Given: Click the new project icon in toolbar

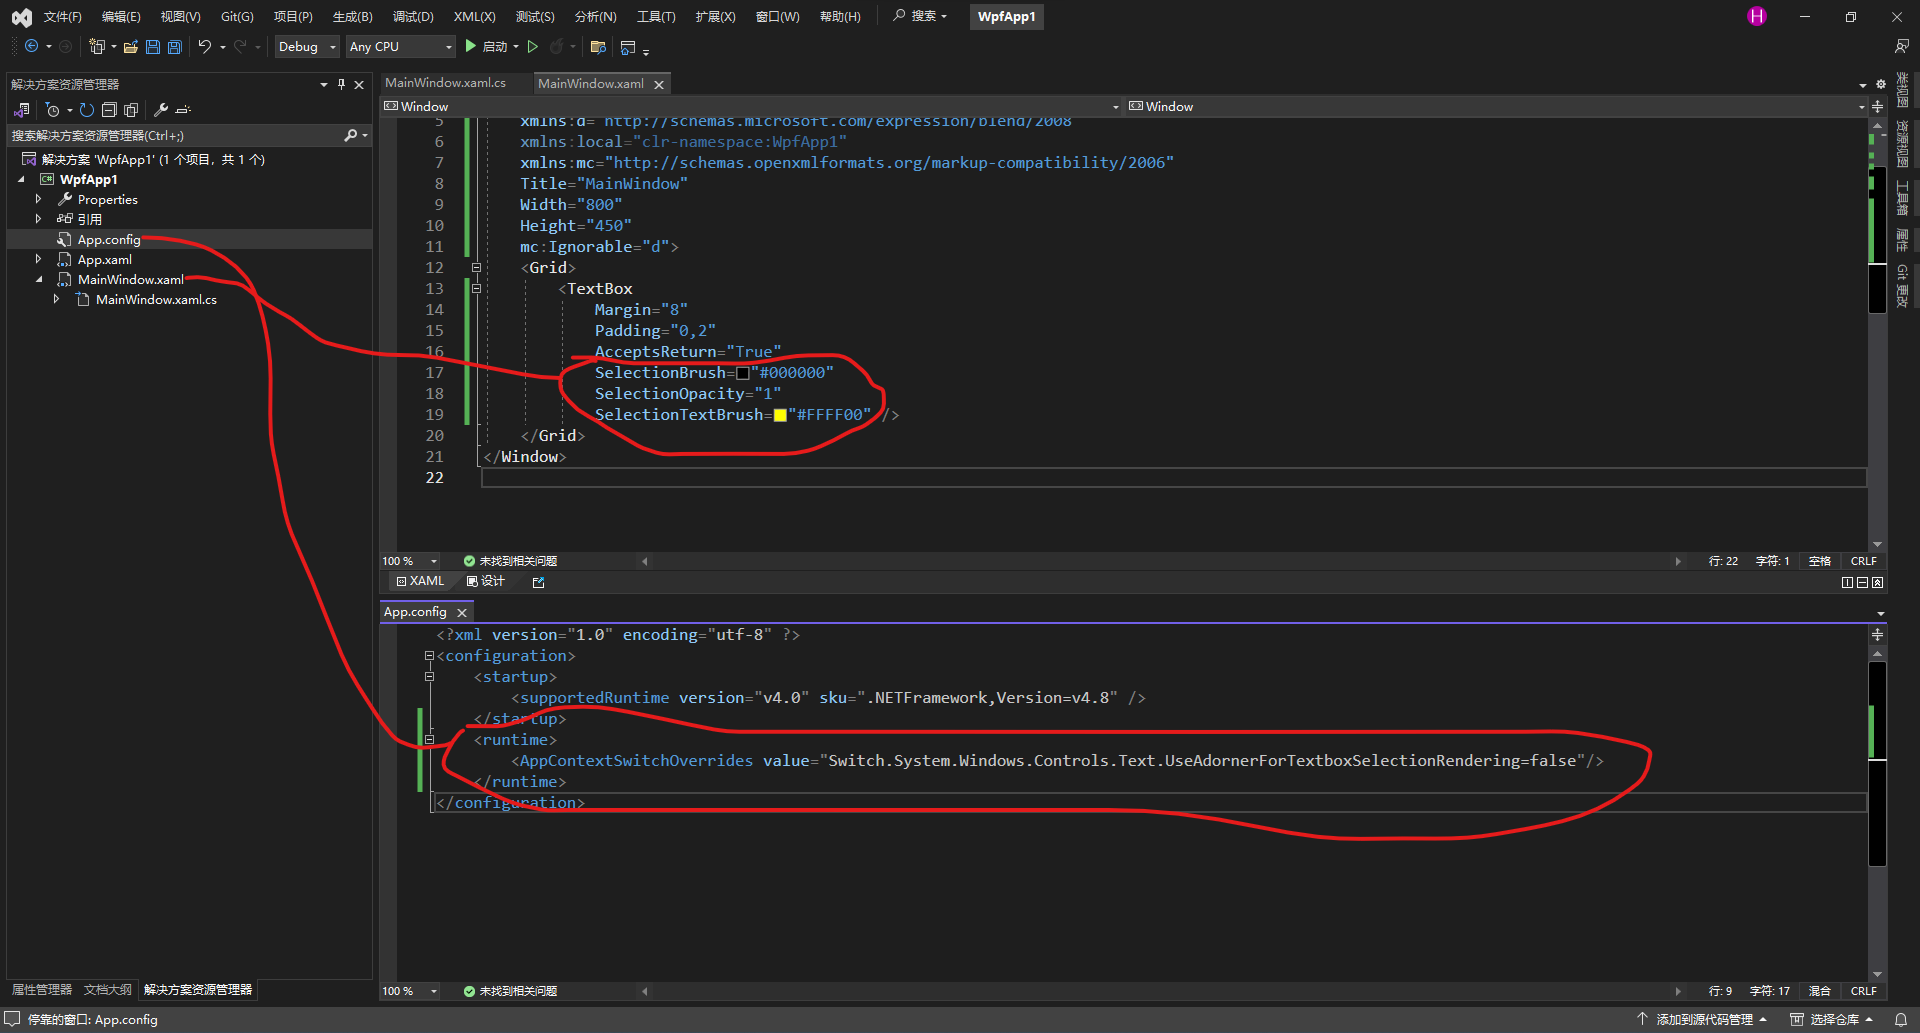Looking at the screenshot, I should click(96, 46).
